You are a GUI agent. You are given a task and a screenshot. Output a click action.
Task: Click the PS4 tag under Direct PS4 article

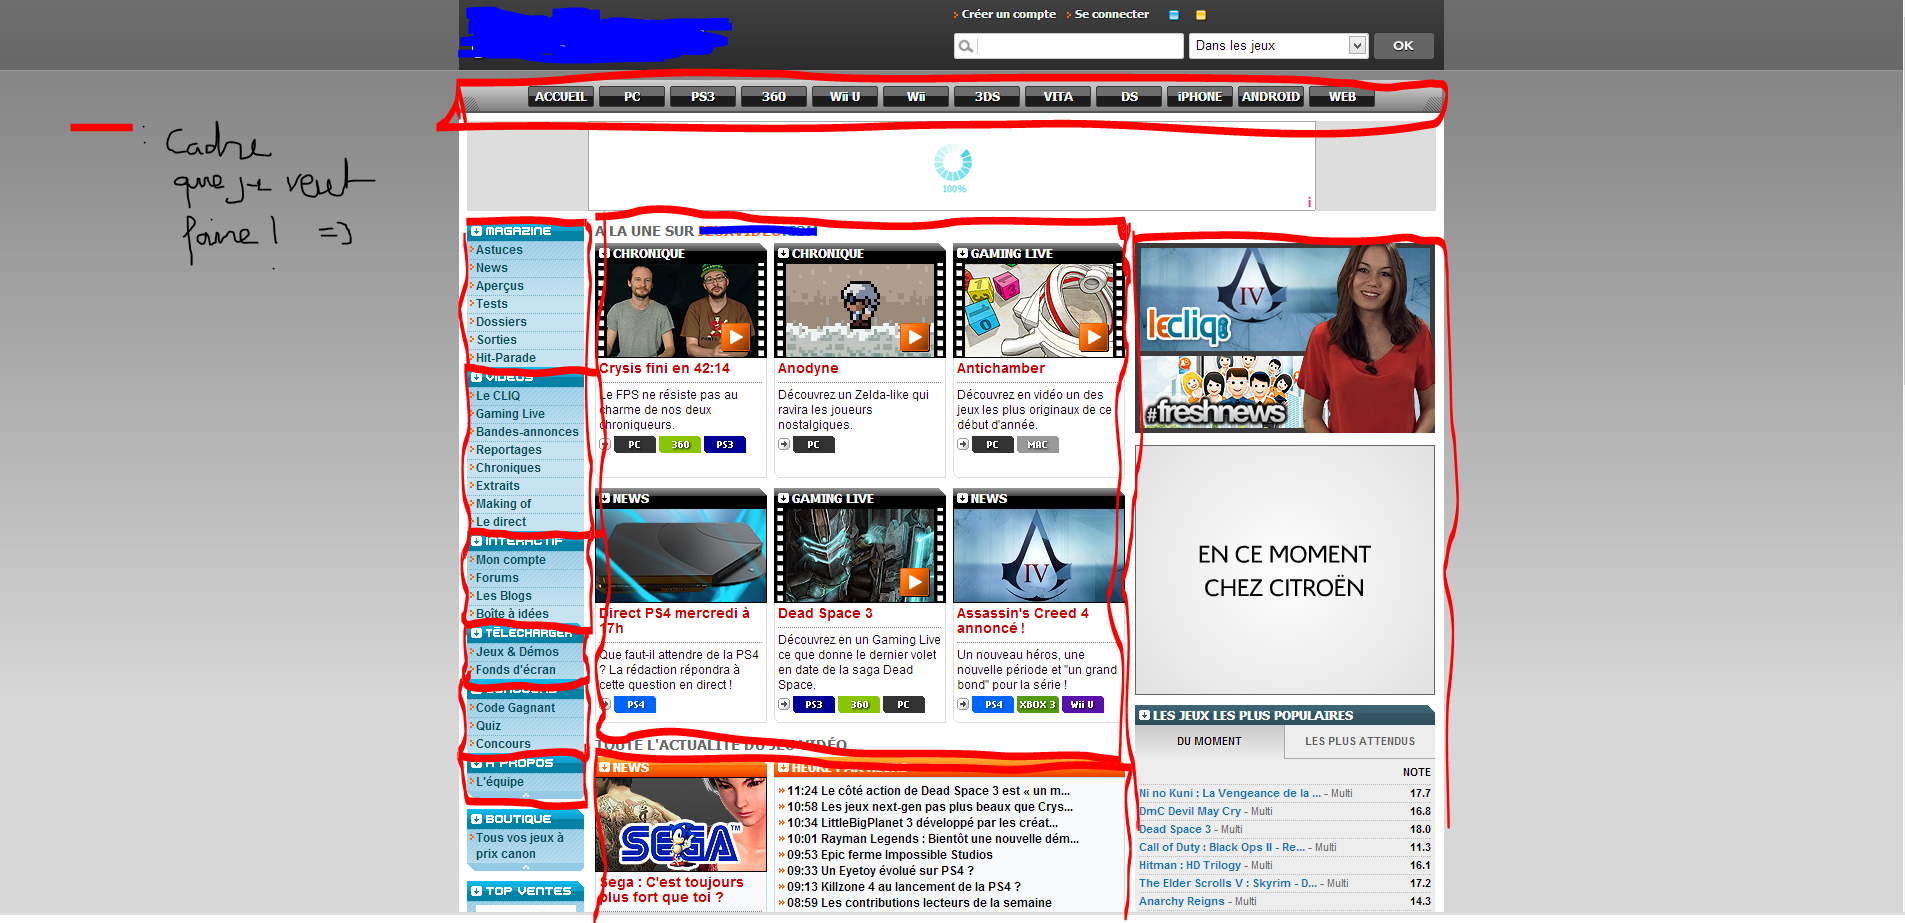click(x=635, y=705)
